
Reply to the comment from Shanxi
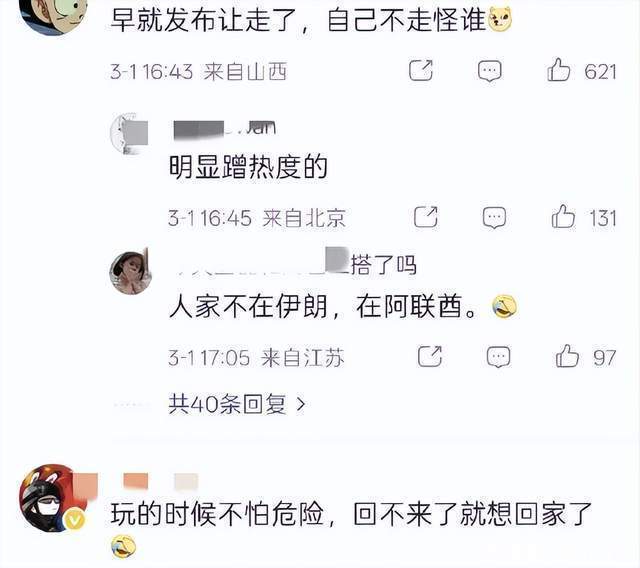(x=489, y=71)
